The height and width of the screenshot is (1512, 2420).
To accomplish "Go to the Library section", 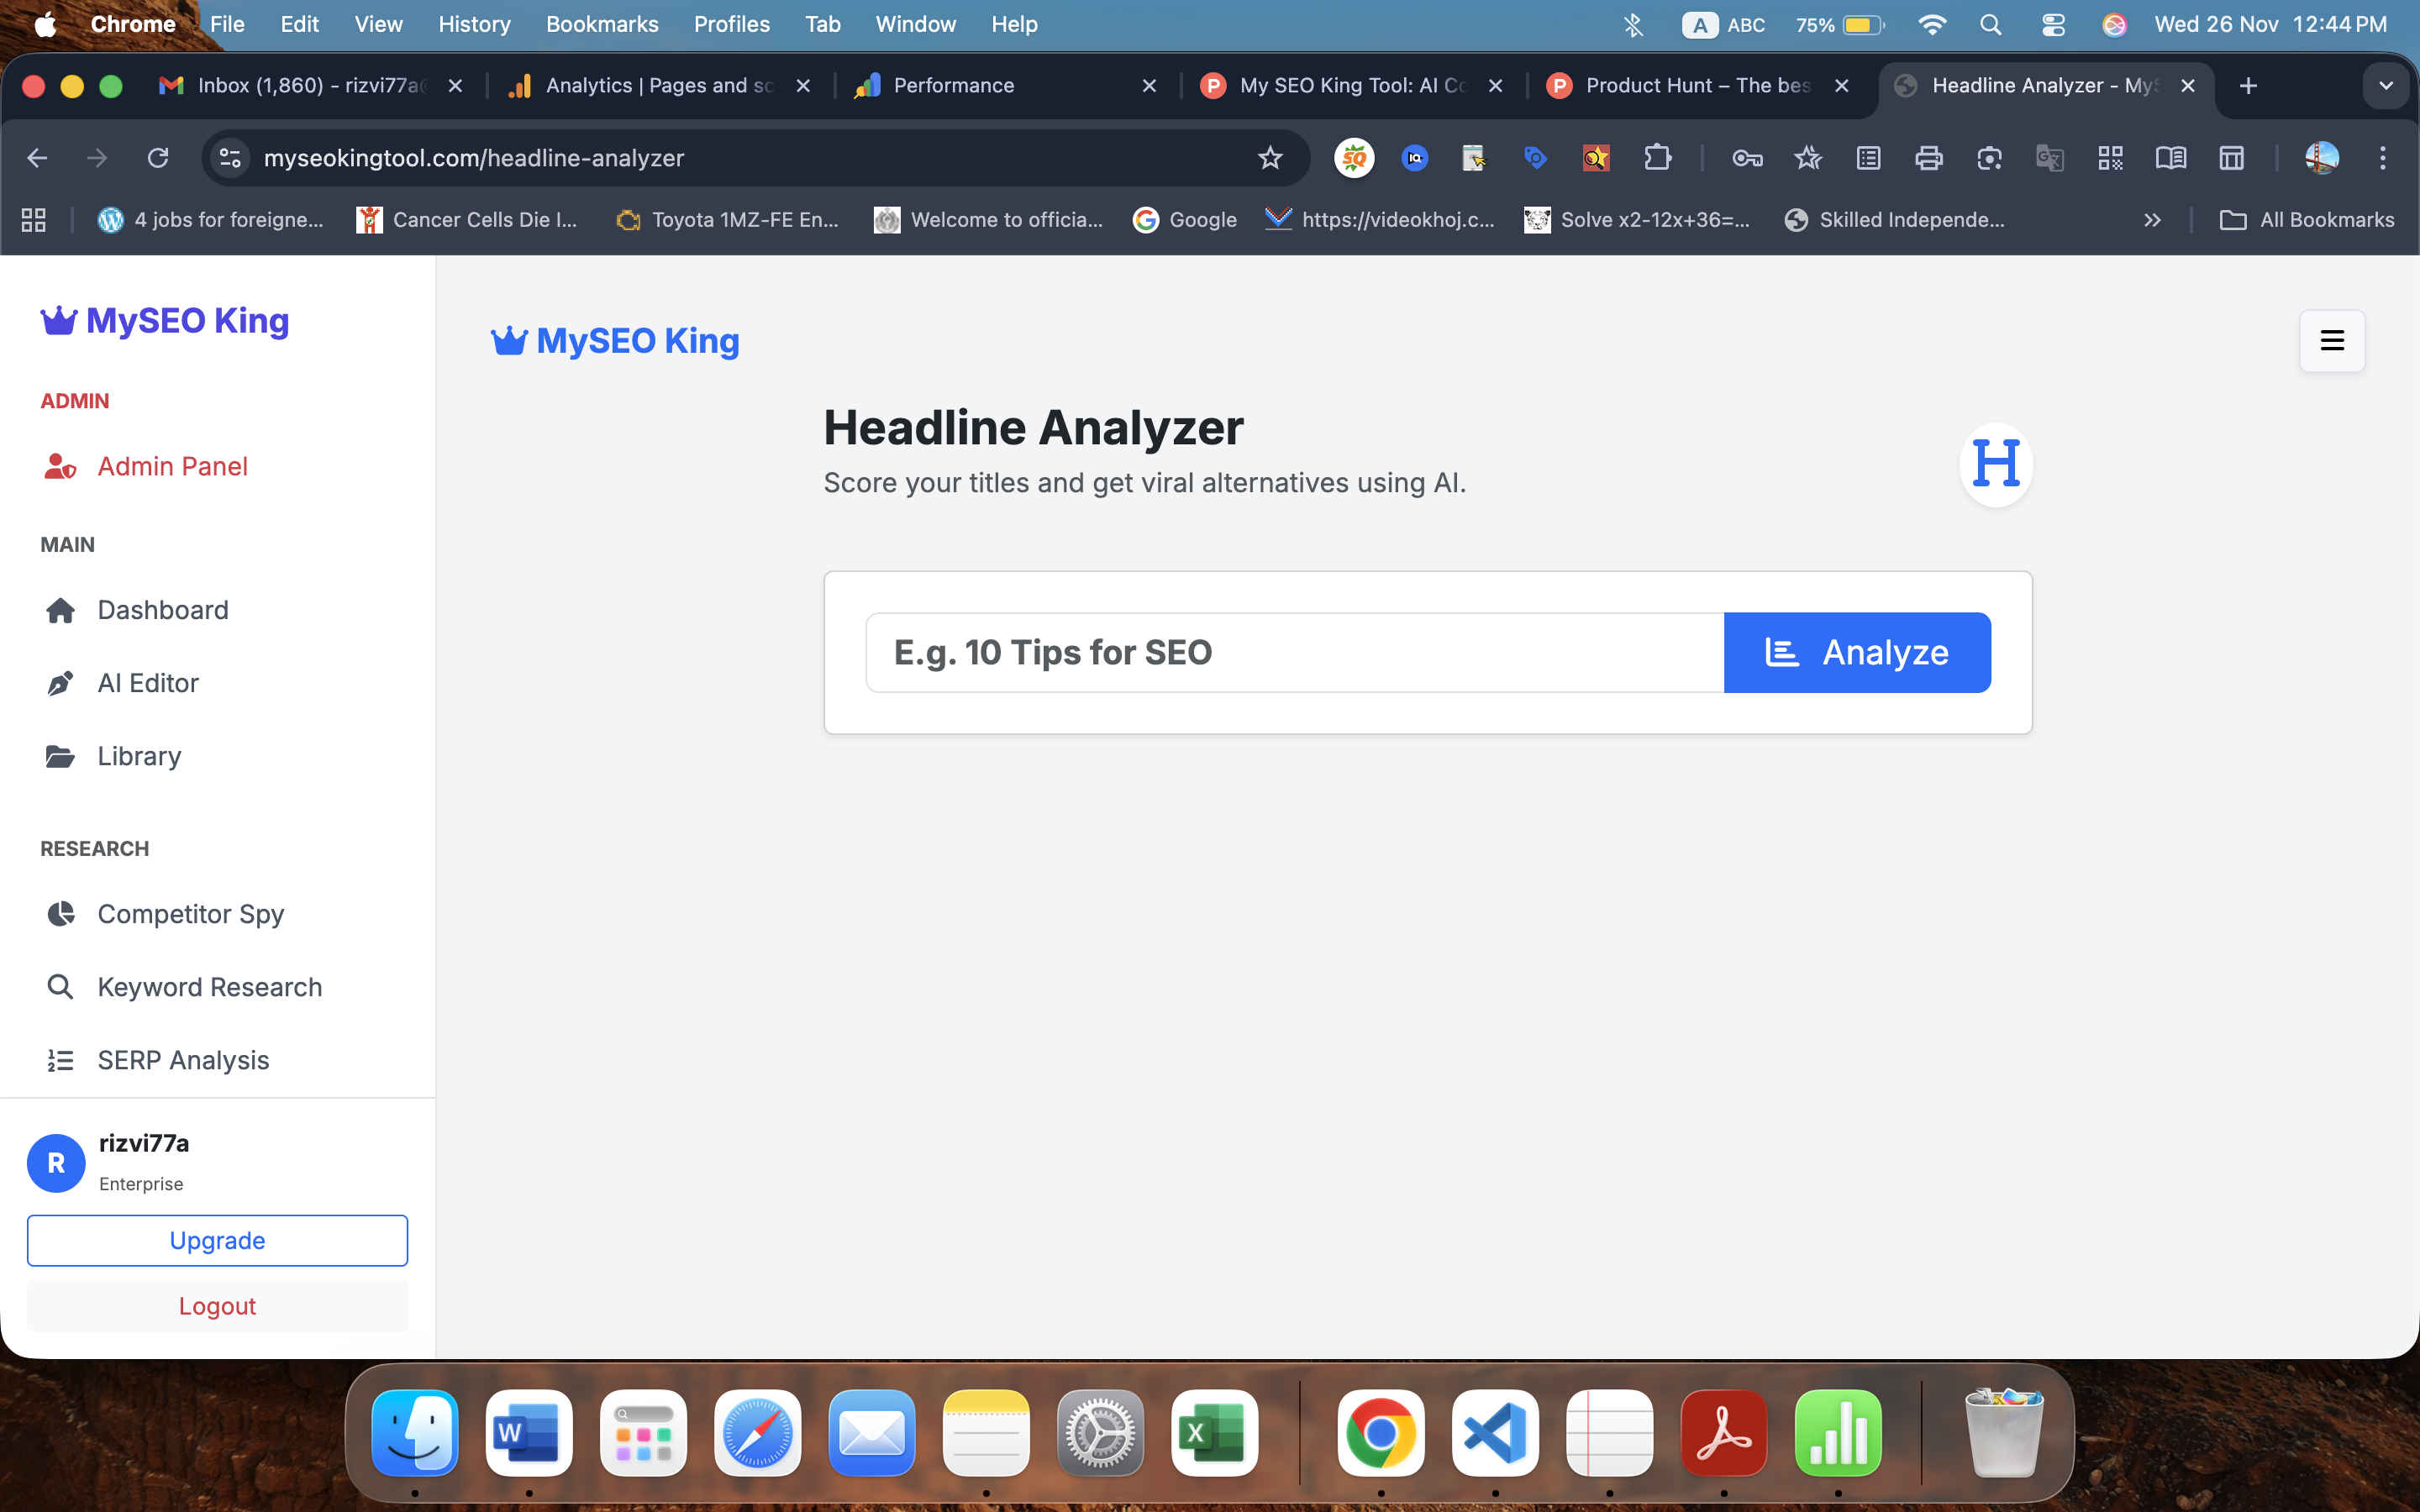I will pos(139,756).
